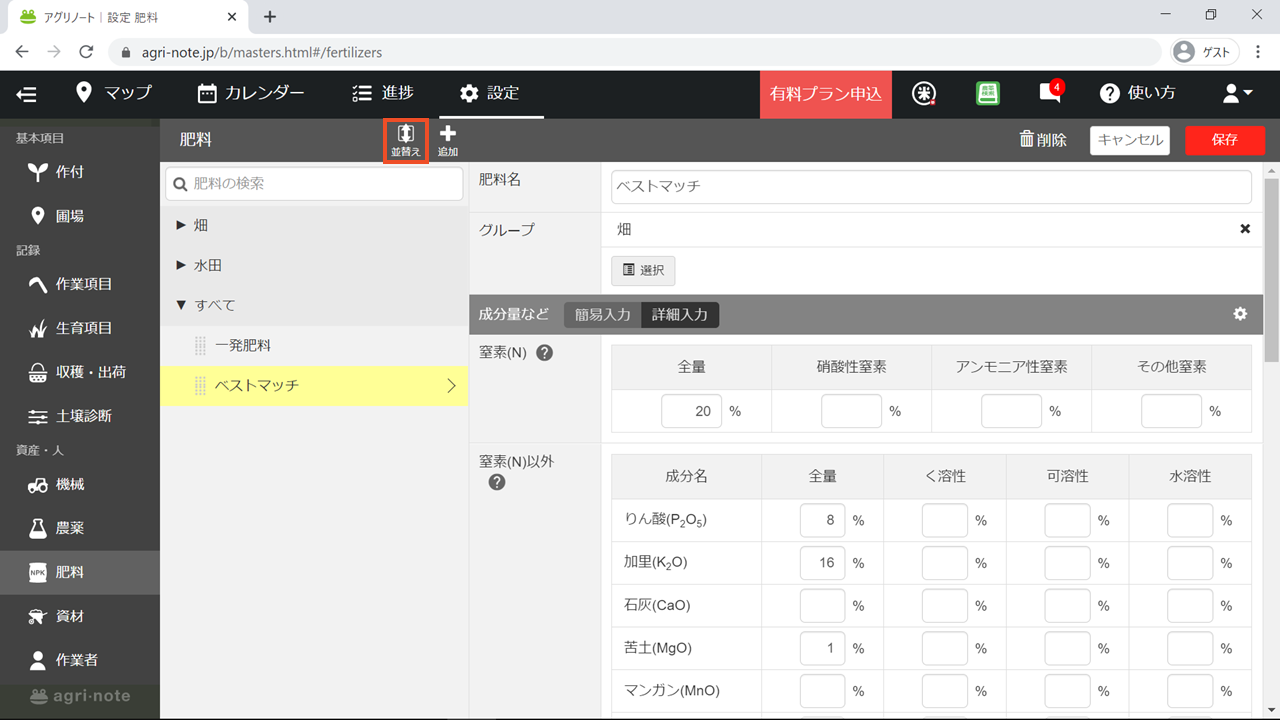
Task: Select 一発肥料 in the fertilizer list
Action: 314,345
